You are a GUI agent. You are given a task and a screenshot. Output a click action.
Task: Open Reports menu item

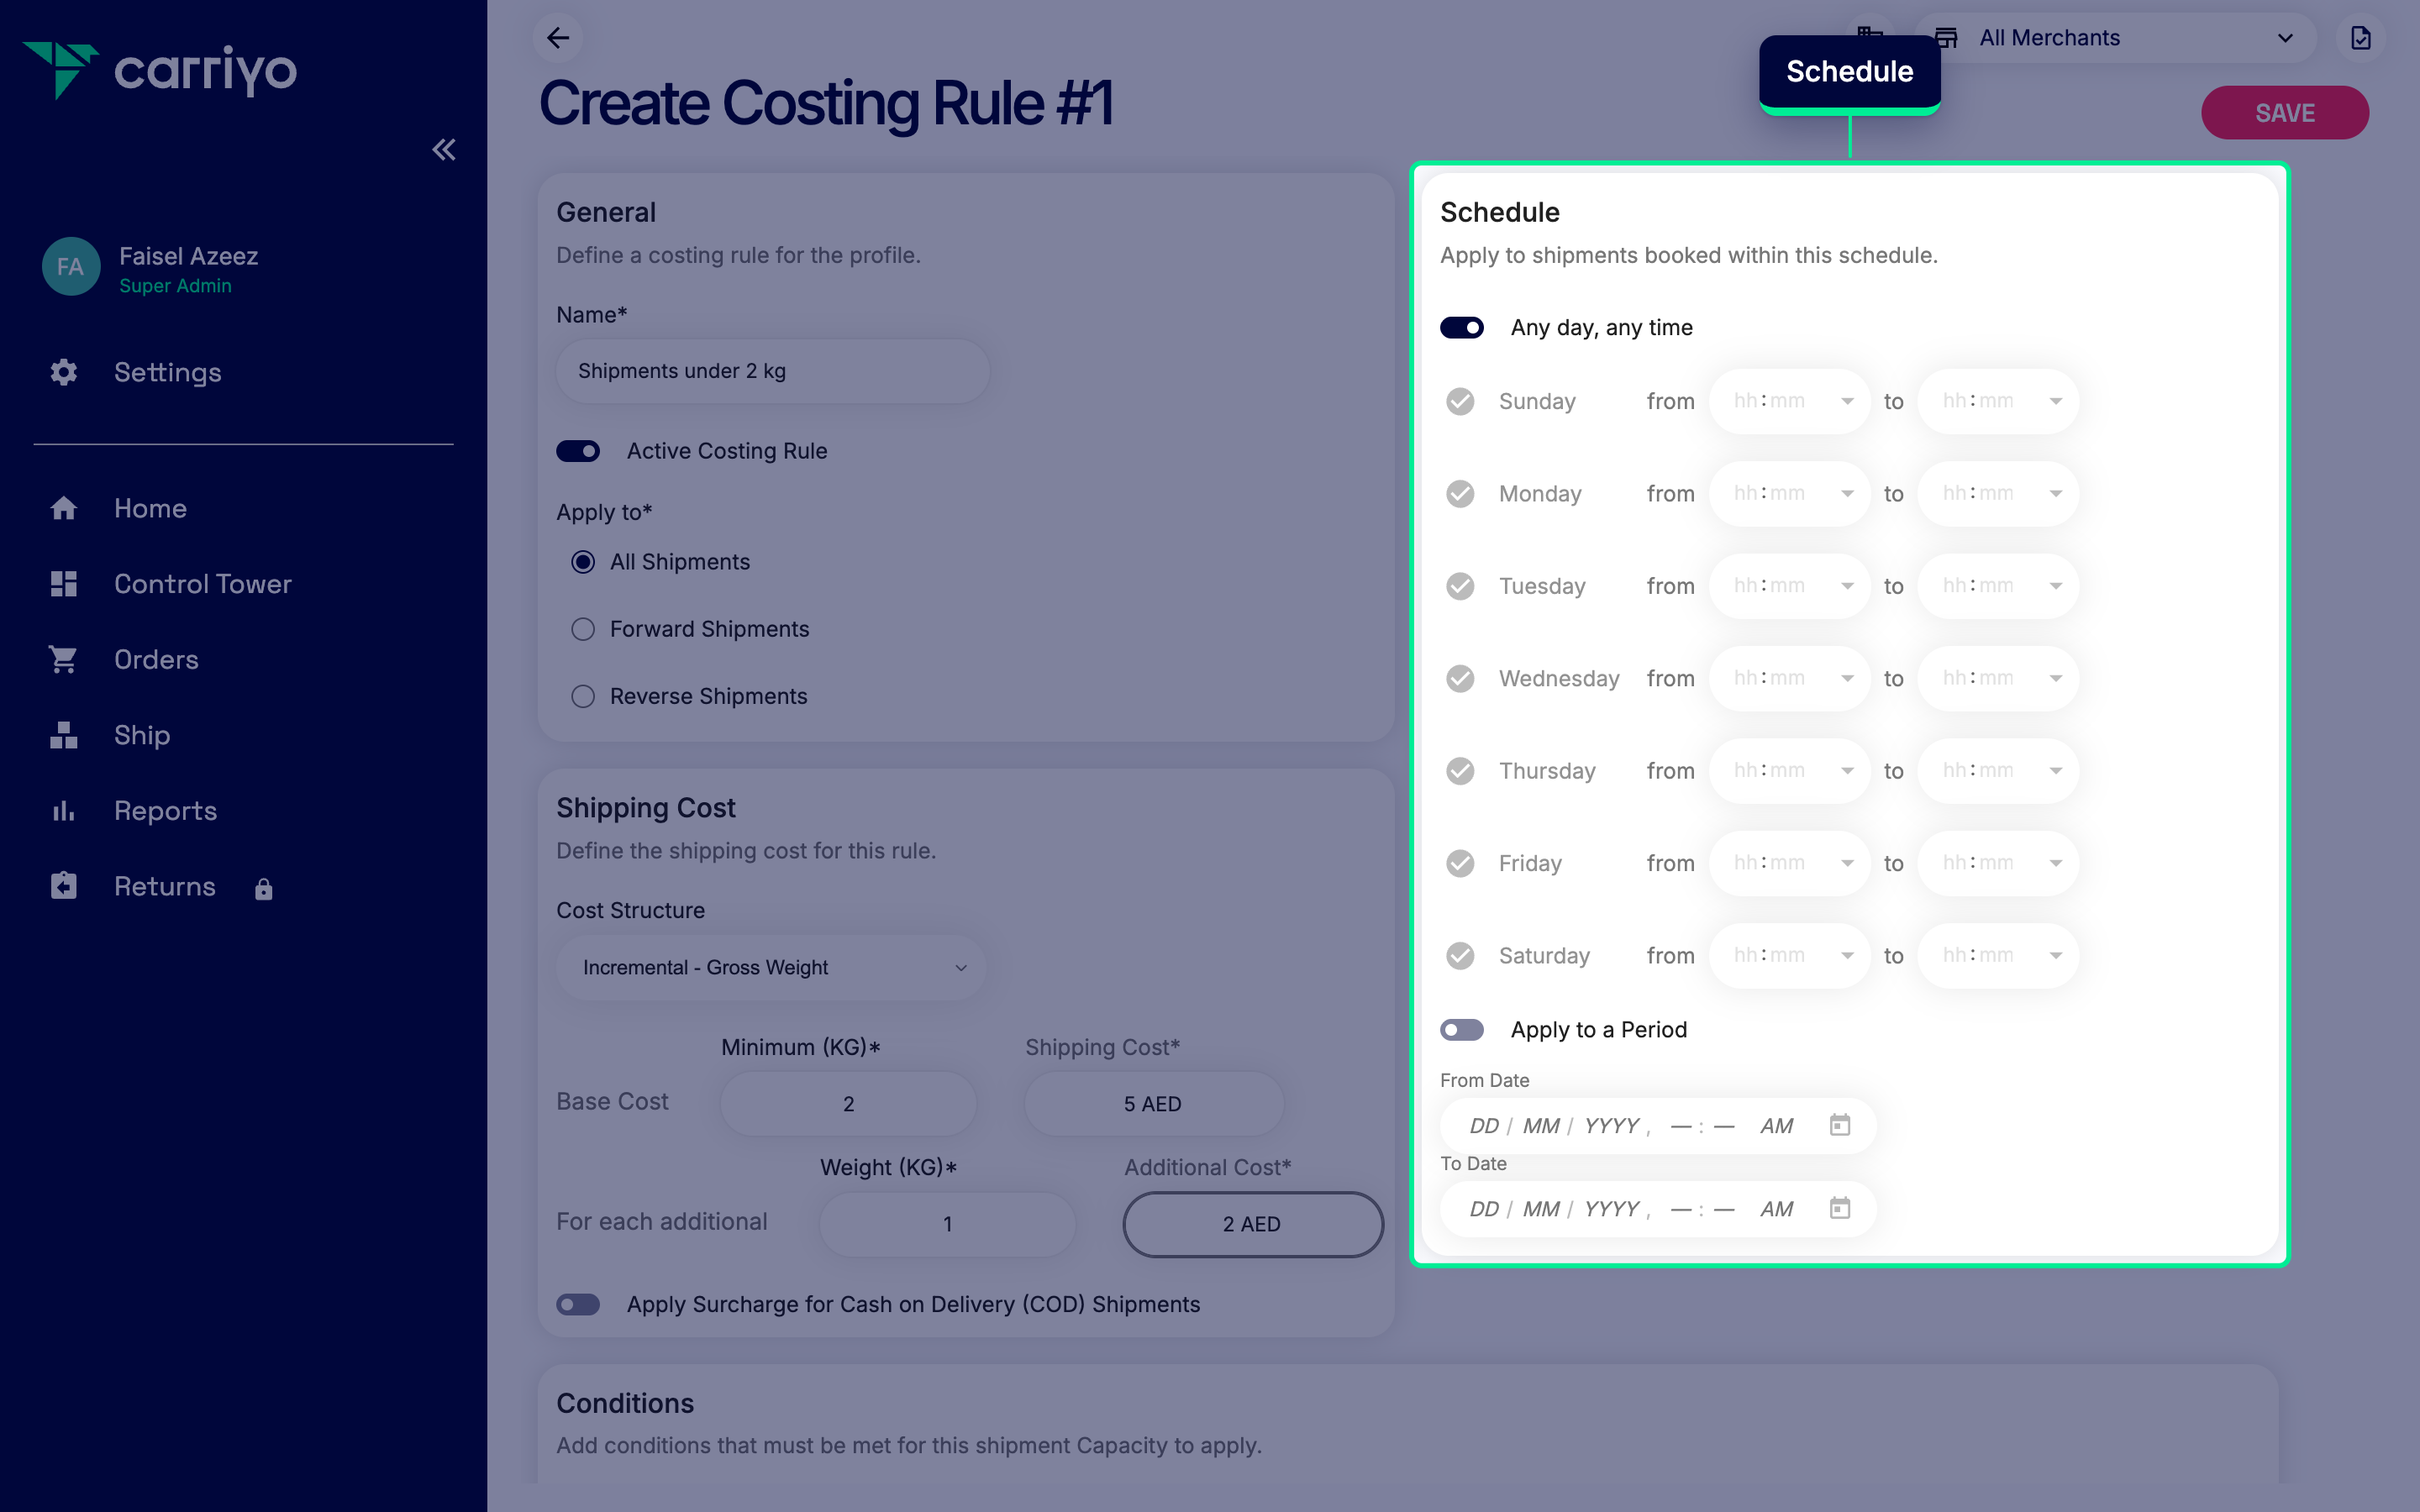click(166, 811)
